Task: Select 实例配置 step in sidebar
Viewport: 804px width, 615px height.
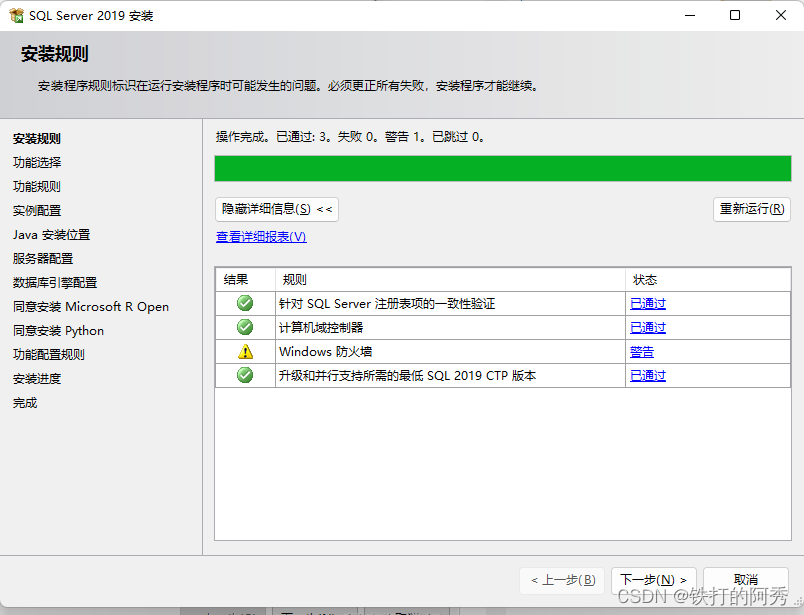Action: point(37,211)
